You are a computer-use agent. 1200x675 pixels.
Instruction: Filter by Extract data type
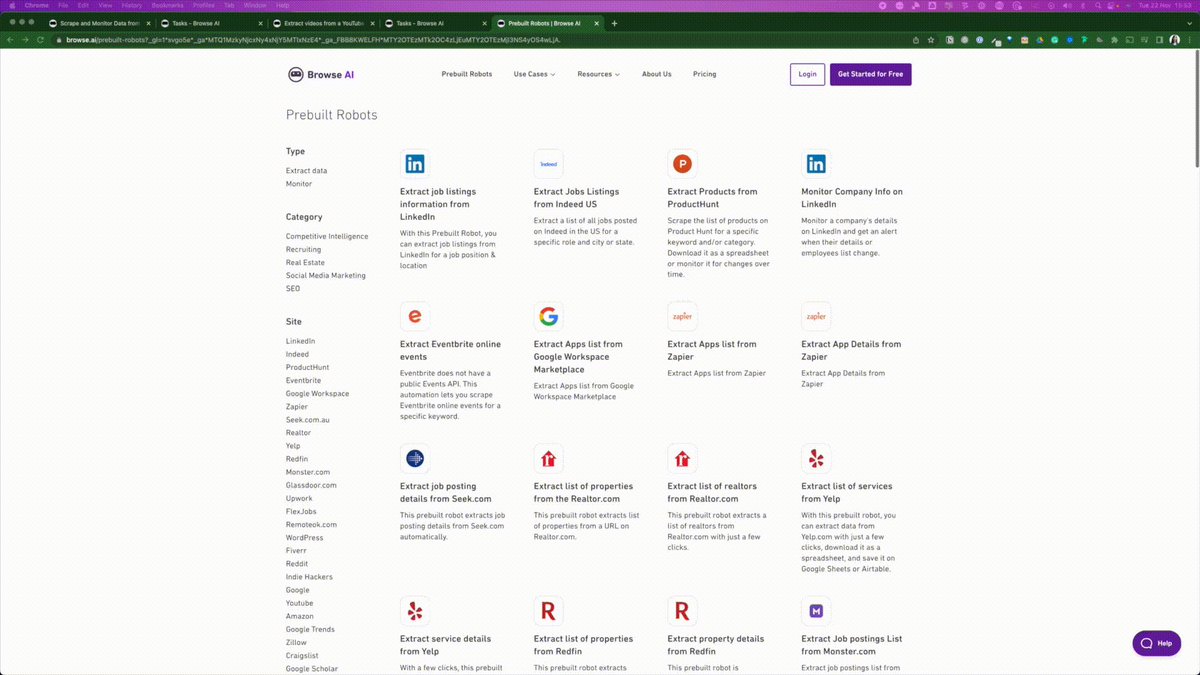pyautogui.click(x=306, y=171)
